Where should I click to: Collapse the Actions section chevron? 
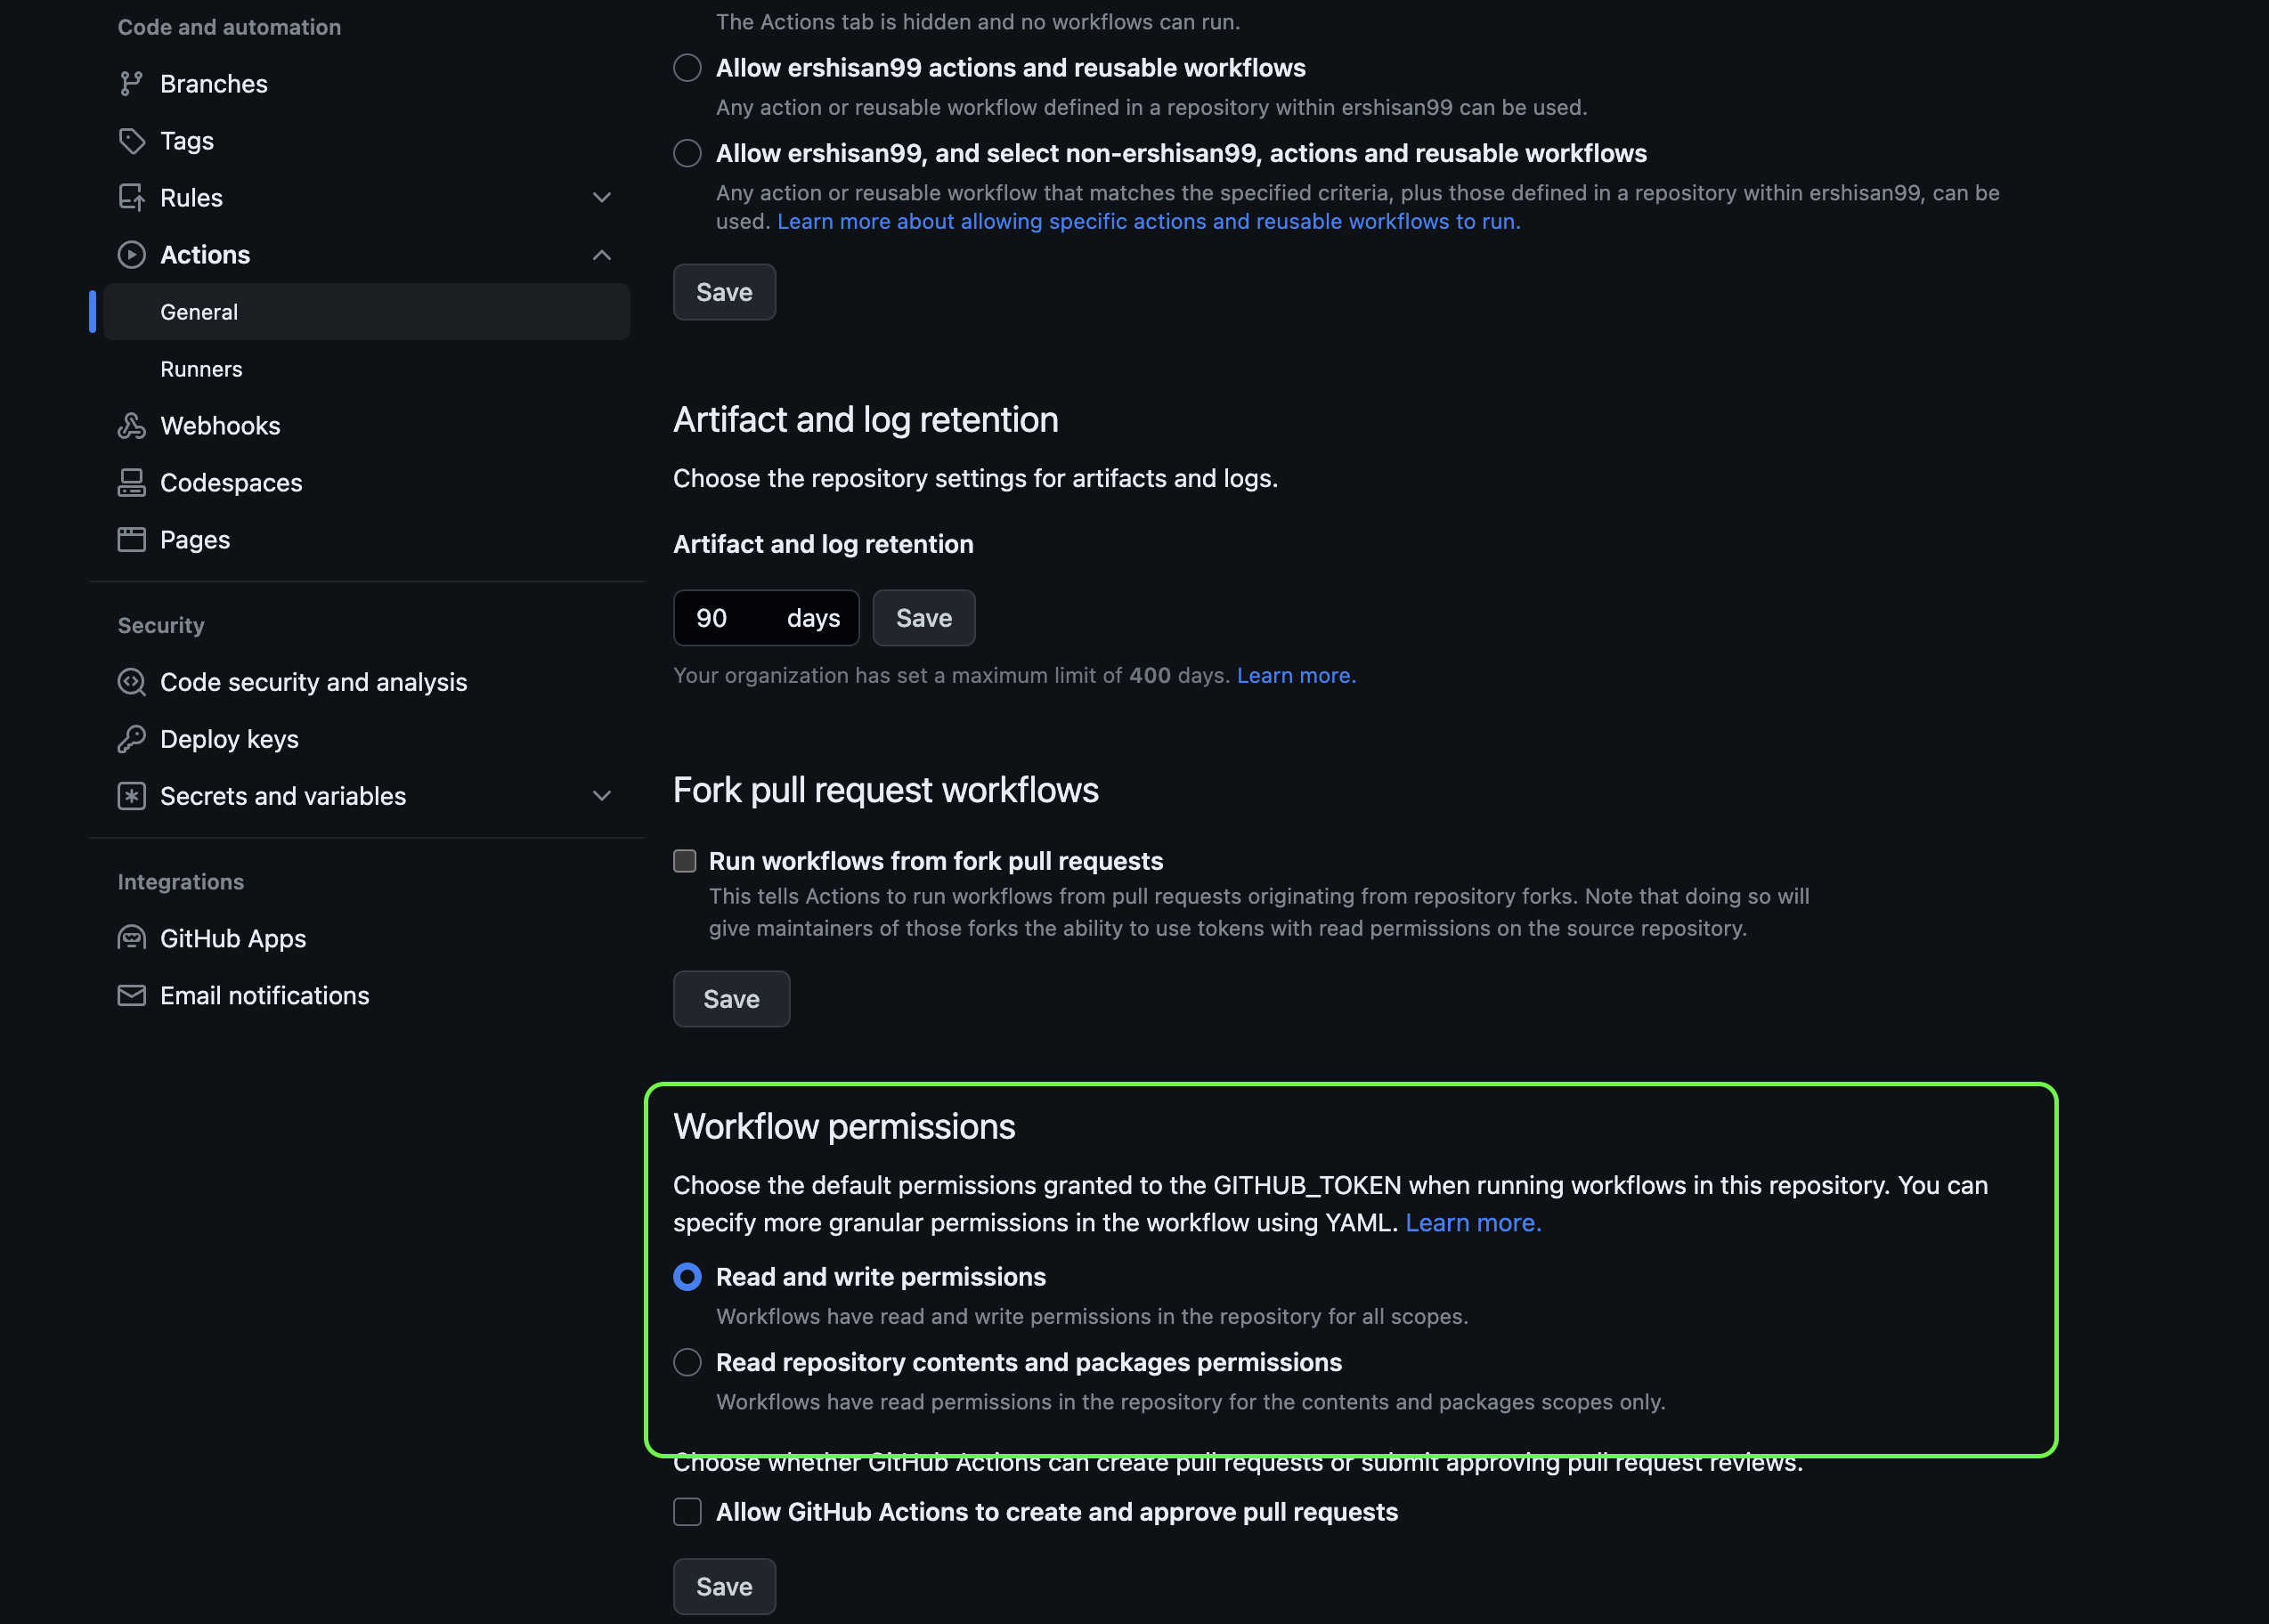tap(601, 255)
